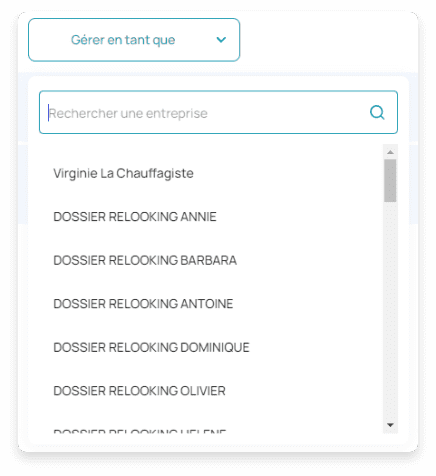This screenshot has height=476, width=436.
Task: Click the partially visible DOSSIER RELOOKING HELENE item
Action: (140, 431)
